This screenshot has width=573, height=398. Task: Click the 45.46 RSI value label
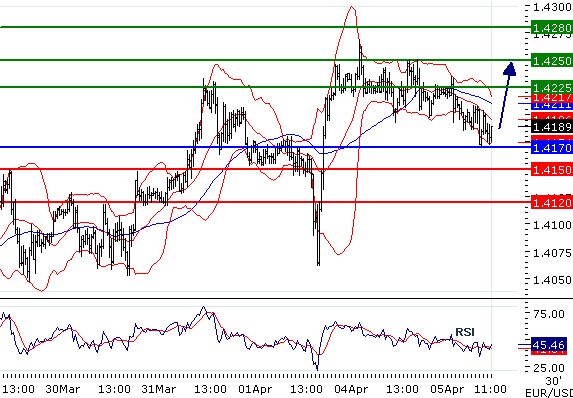click(549, 345)
